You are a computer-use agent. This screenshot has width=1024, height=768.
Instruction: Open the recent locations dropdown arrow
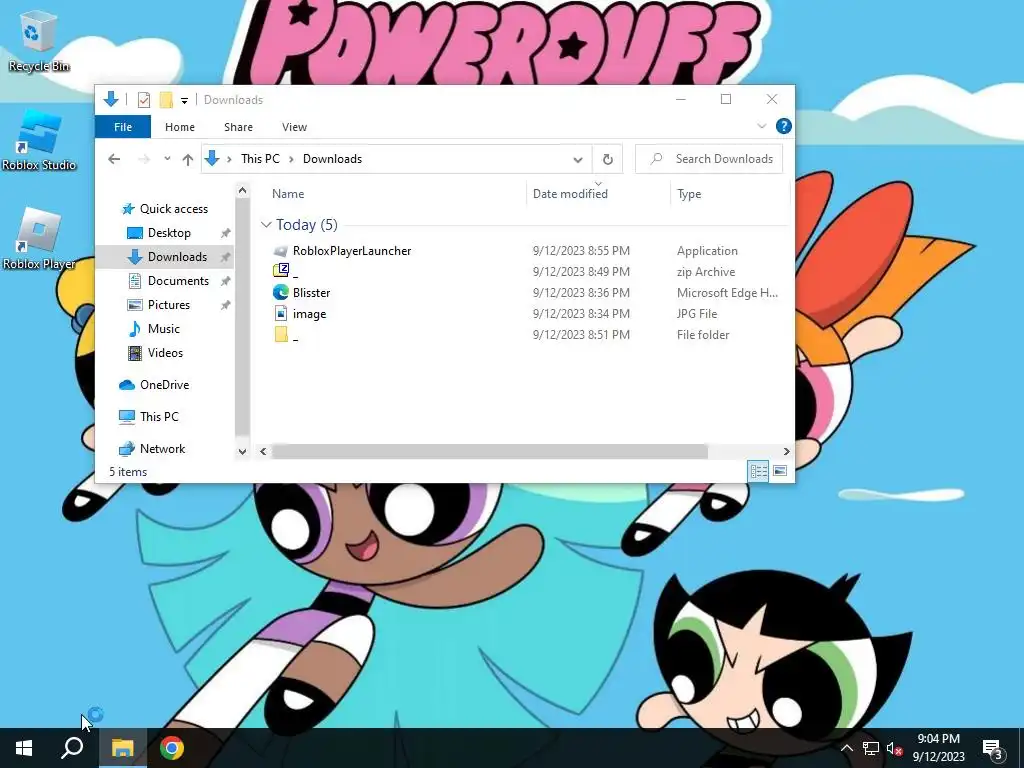pyautogui.click(x=167, y=159)
